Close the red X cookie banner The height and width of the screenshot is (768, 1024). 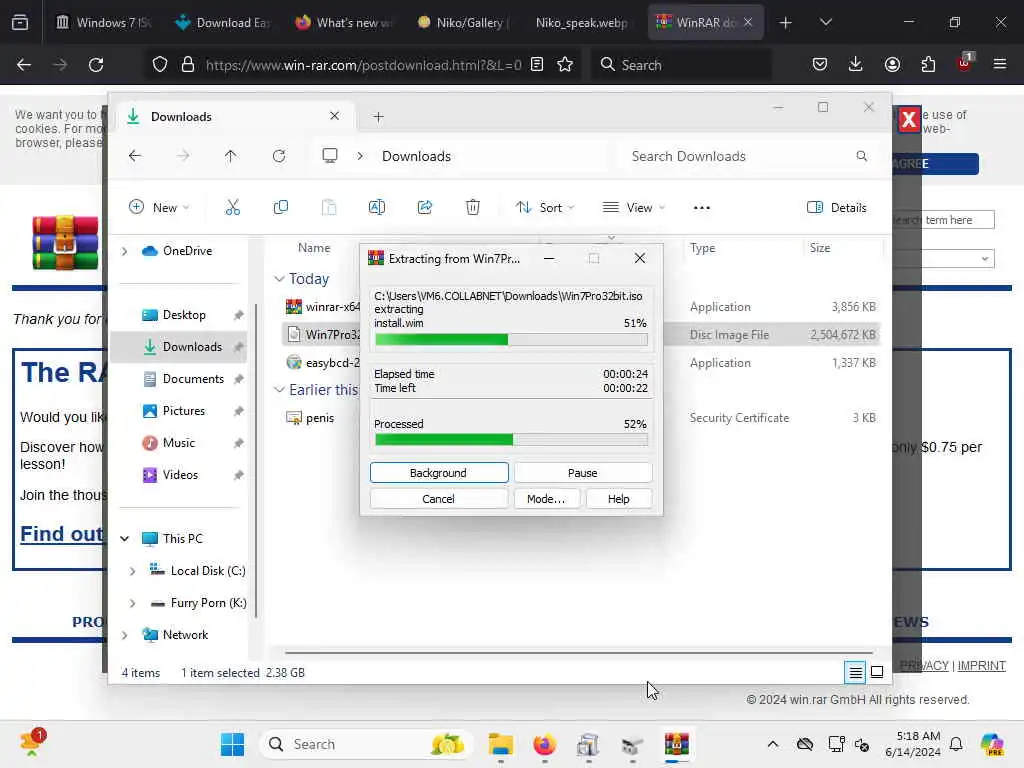908,120
